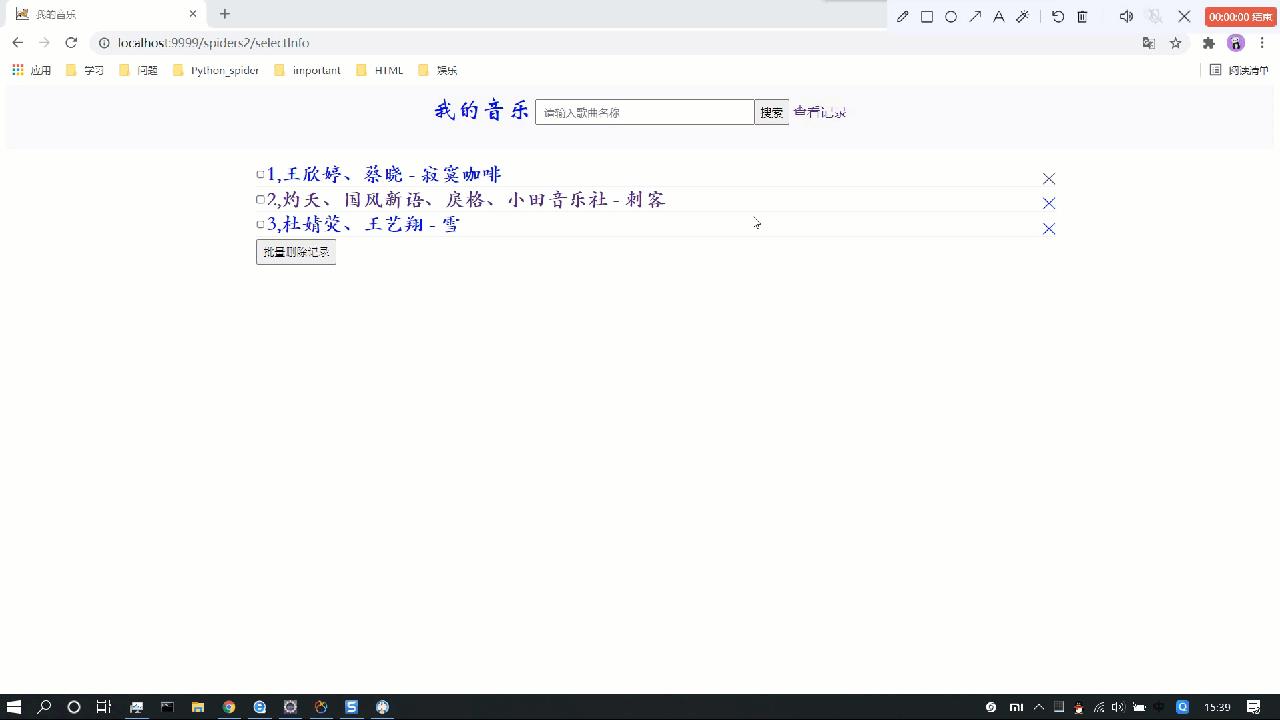
Task: Open the 应用 apps bookmark shortcut
Action: click(x=32, y=70)
